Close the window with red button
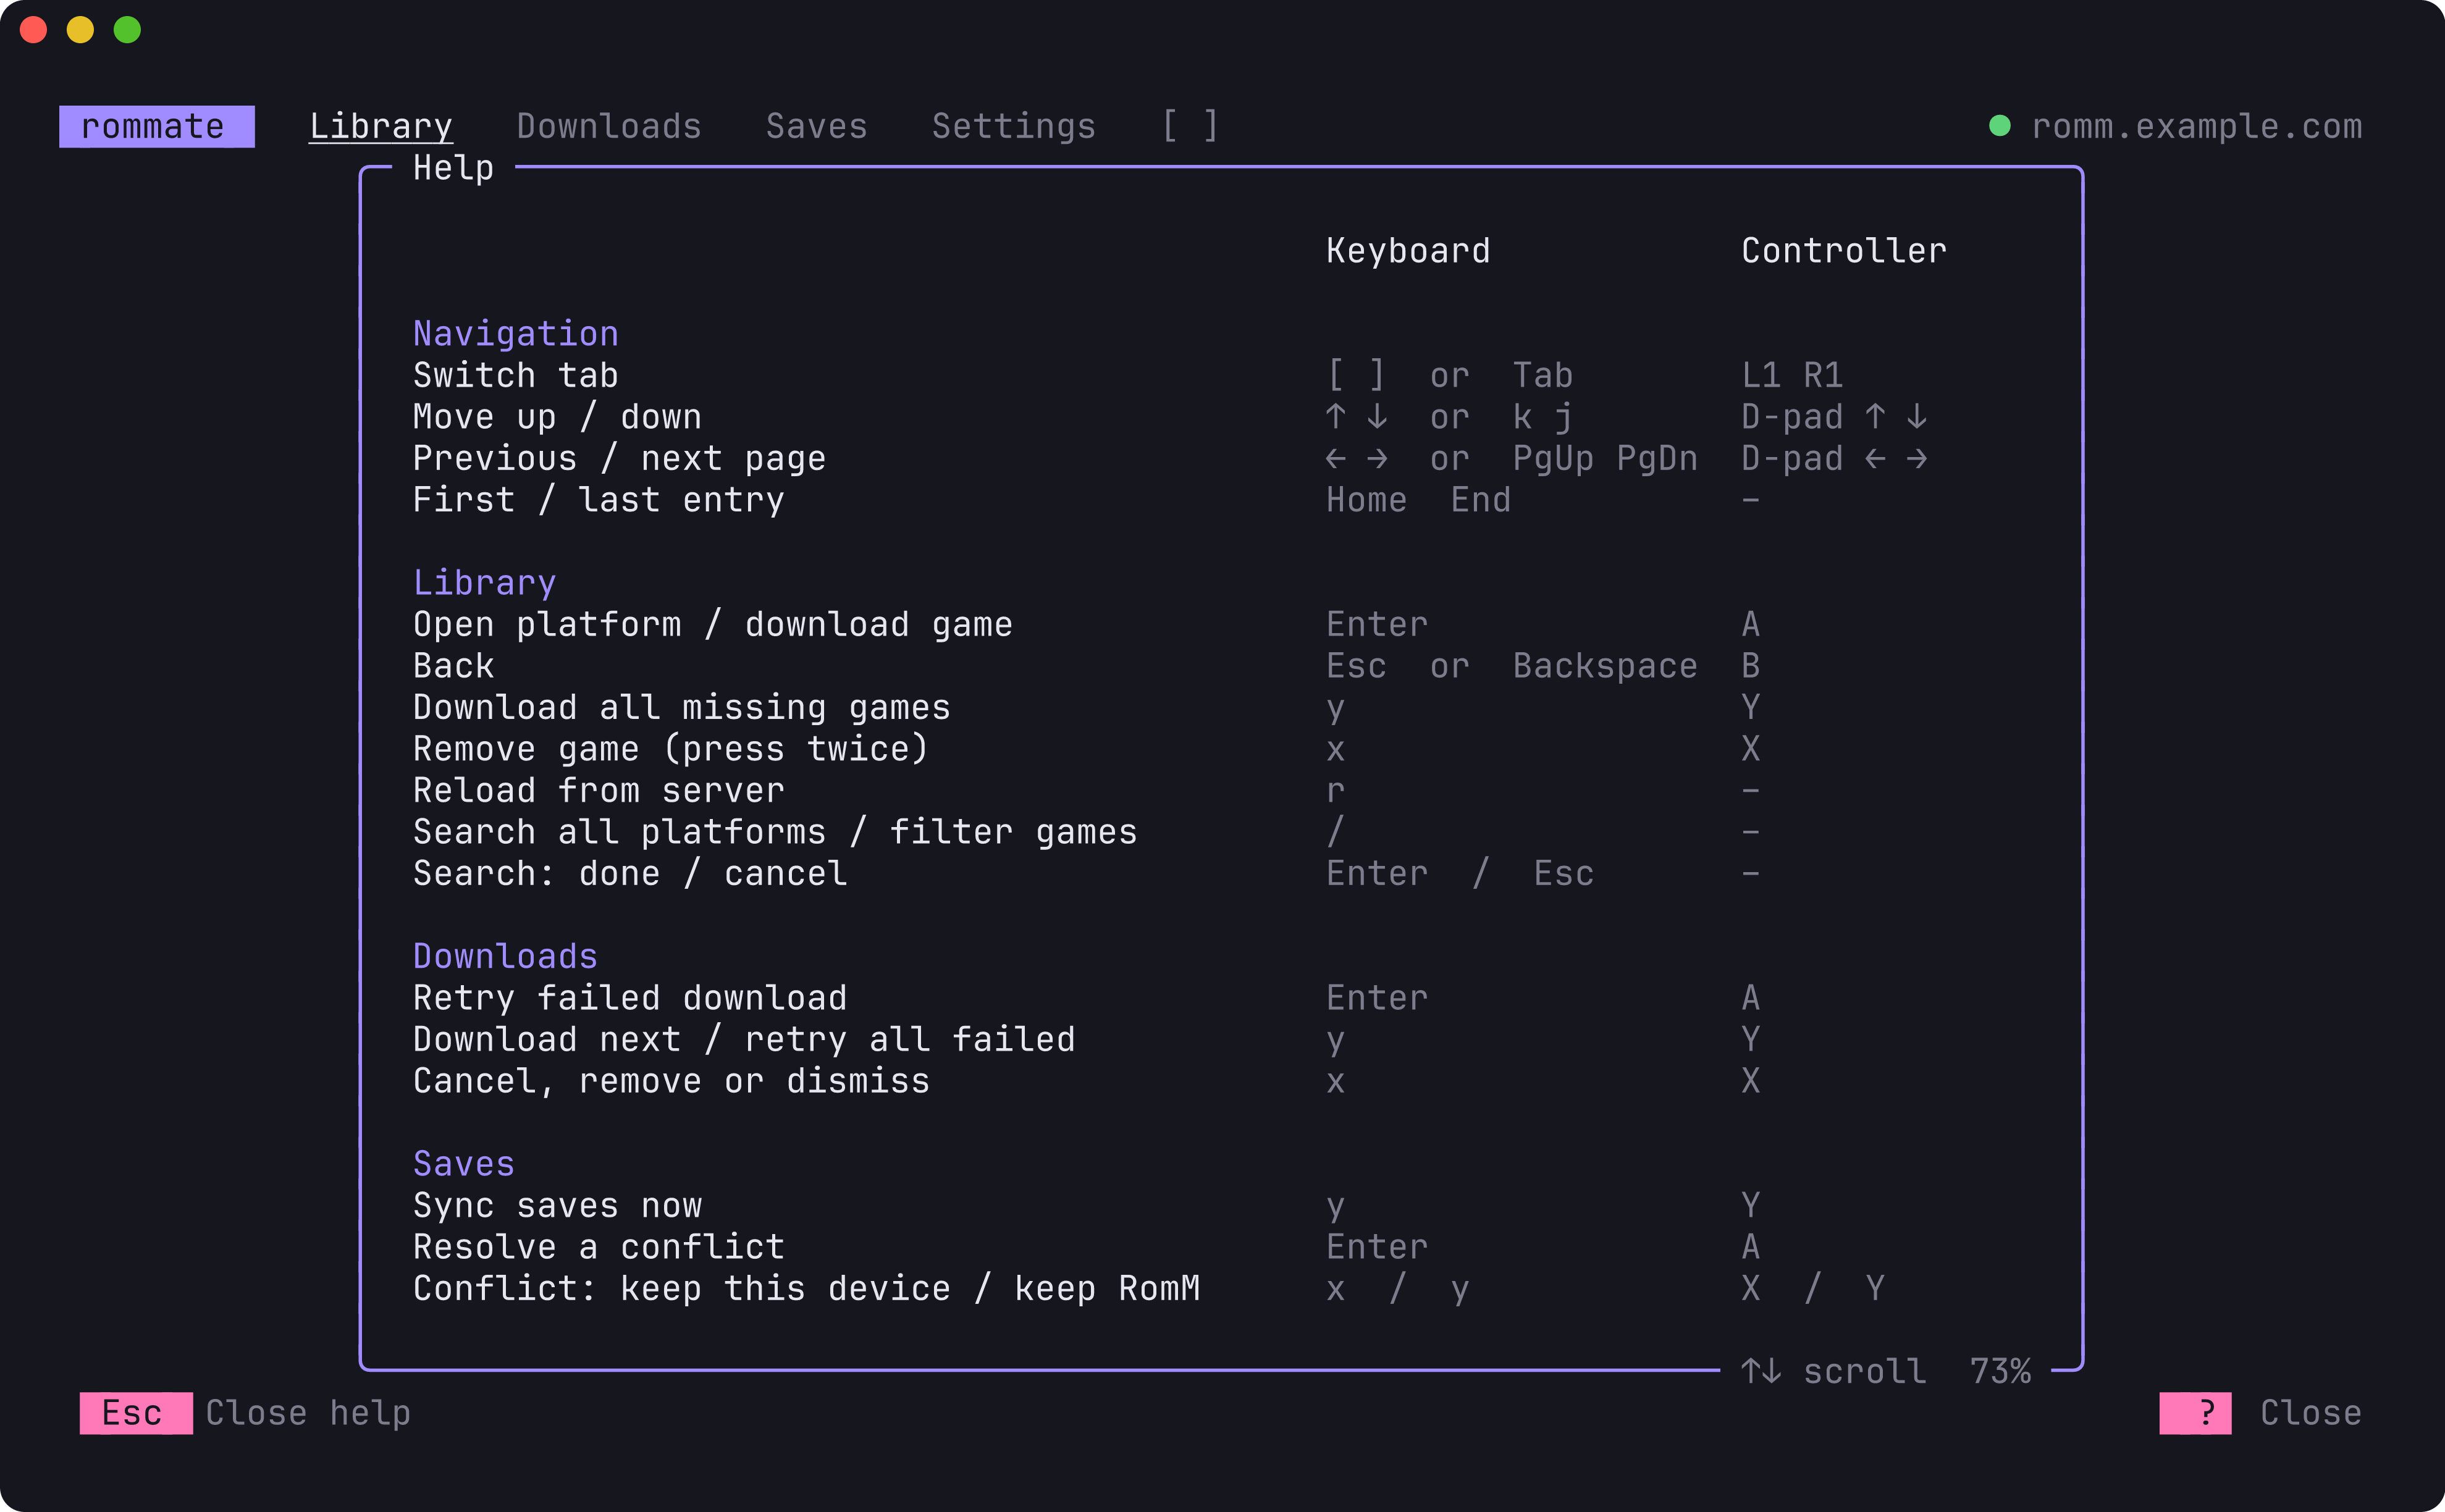The height and width of the screenshot is (1512, 2445). click(34, 30)
